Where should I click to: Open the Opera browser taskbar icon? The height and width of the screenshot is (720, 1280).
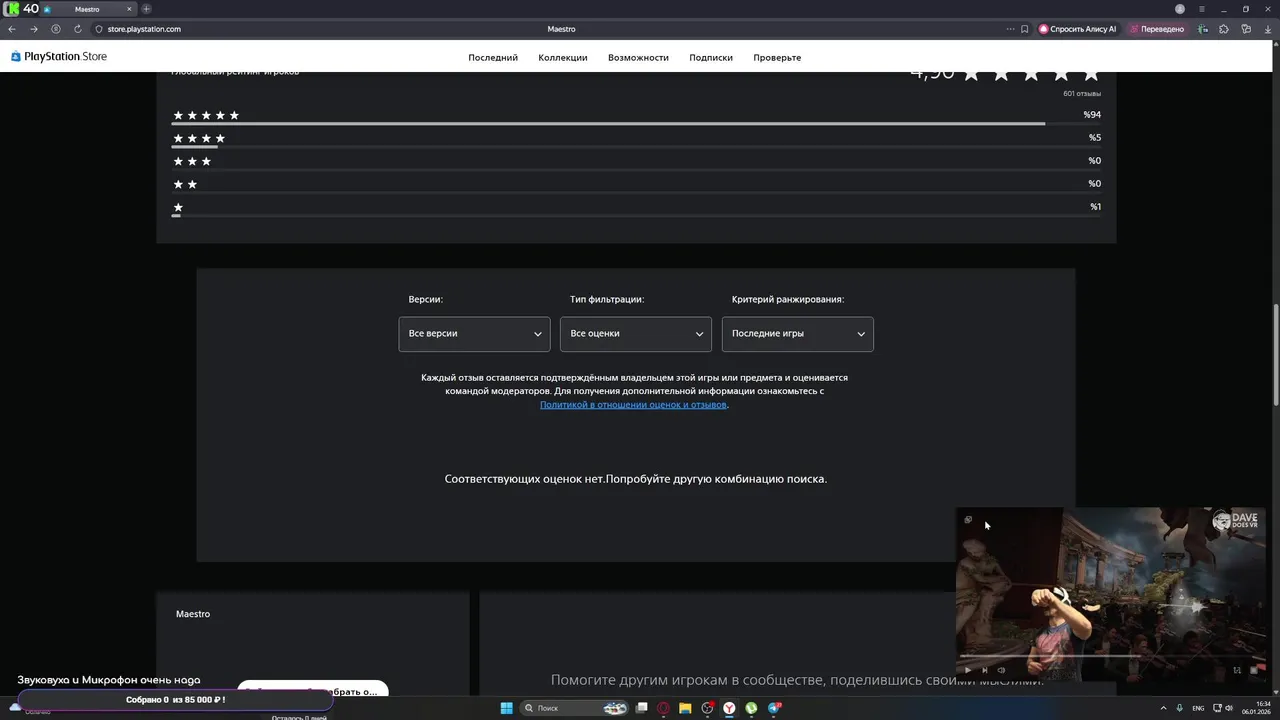click(x=663, y=708)
